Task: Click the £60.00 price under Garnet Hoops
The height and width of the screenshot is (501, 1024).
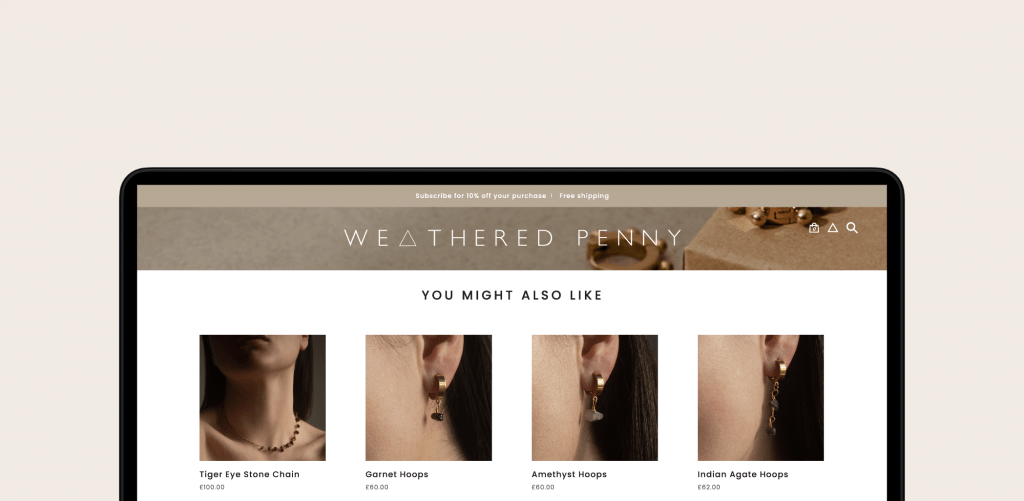Action: click(377, 487)
